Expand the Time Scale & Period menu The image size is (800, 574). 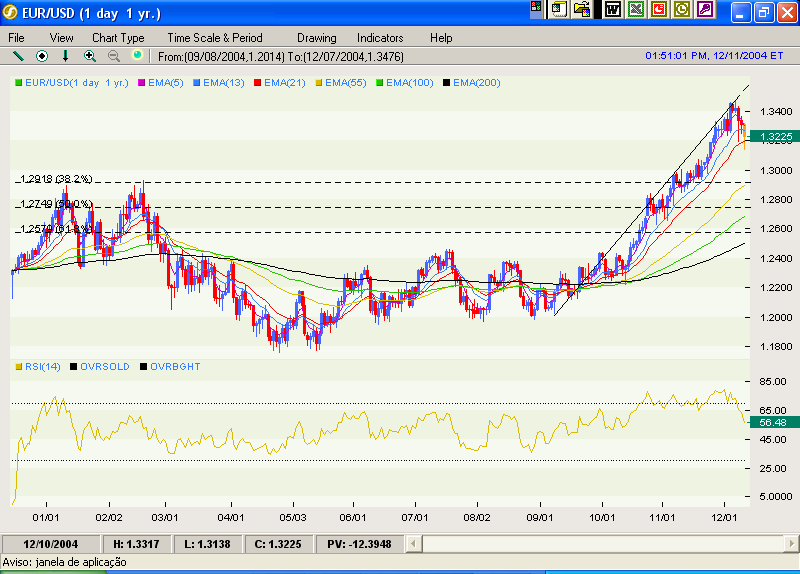(x=215, y=37)
